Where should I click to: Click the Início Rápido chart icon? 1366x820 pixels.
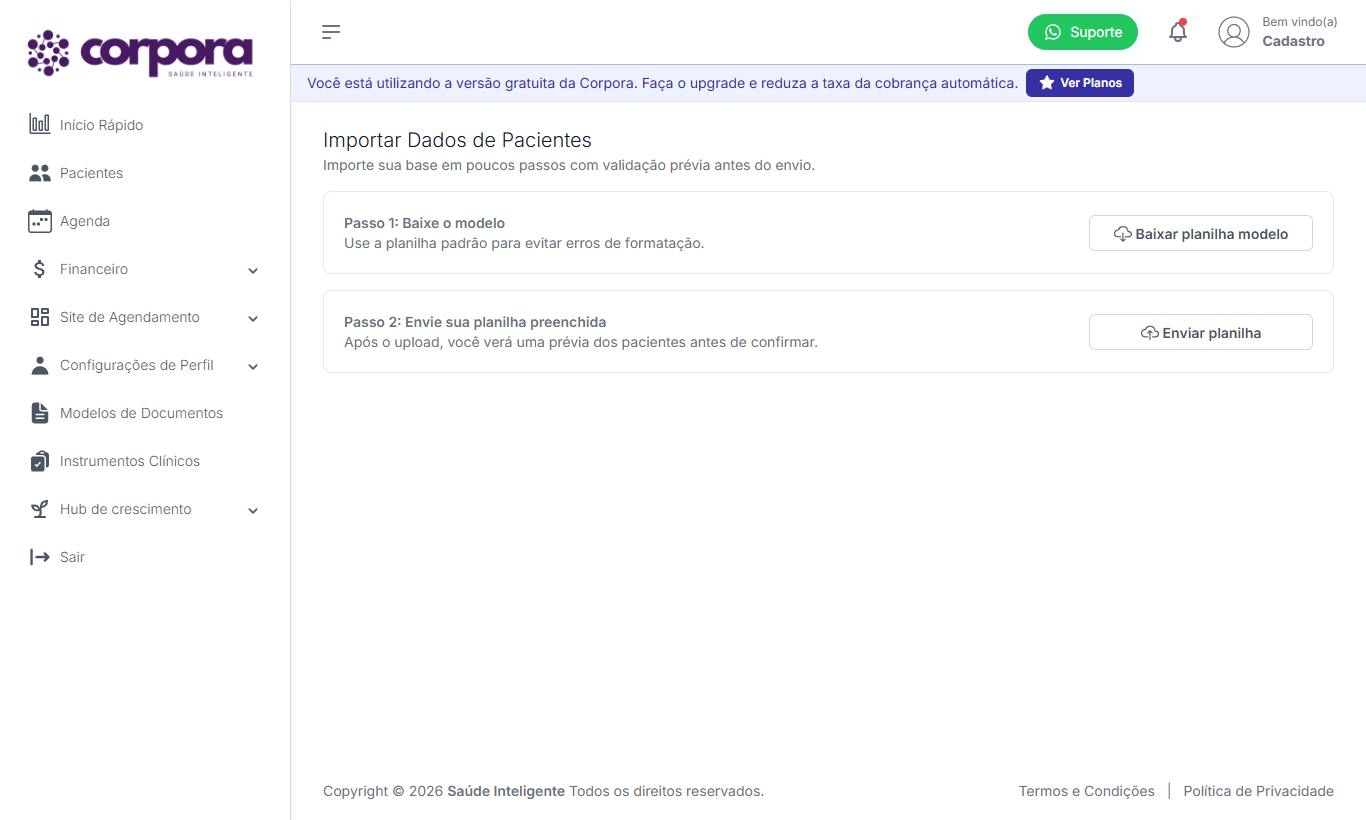coord(40,125)
